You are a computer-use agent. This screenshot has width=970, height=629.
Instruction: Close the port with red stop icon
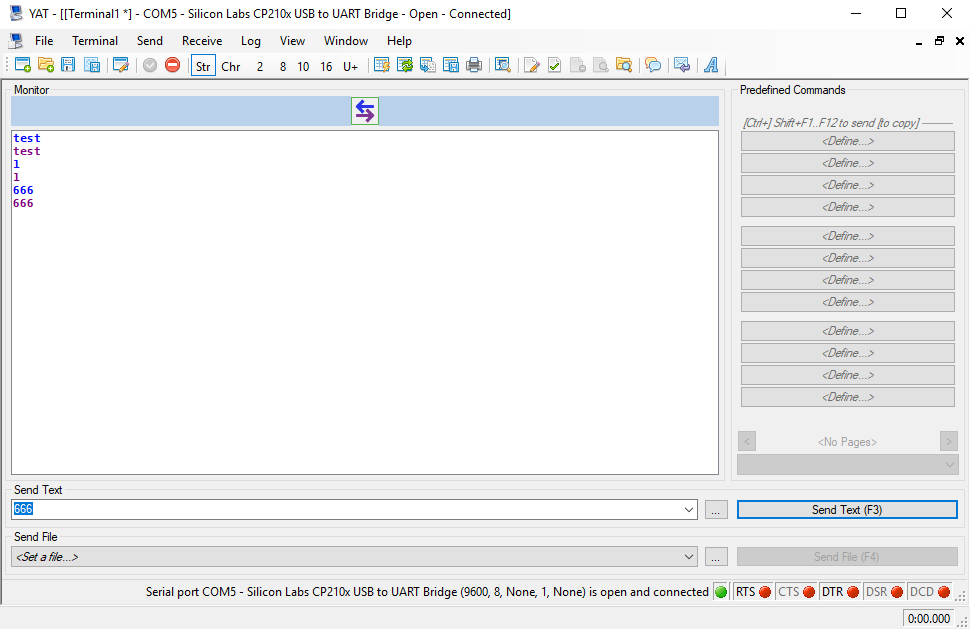pos(173,65)
